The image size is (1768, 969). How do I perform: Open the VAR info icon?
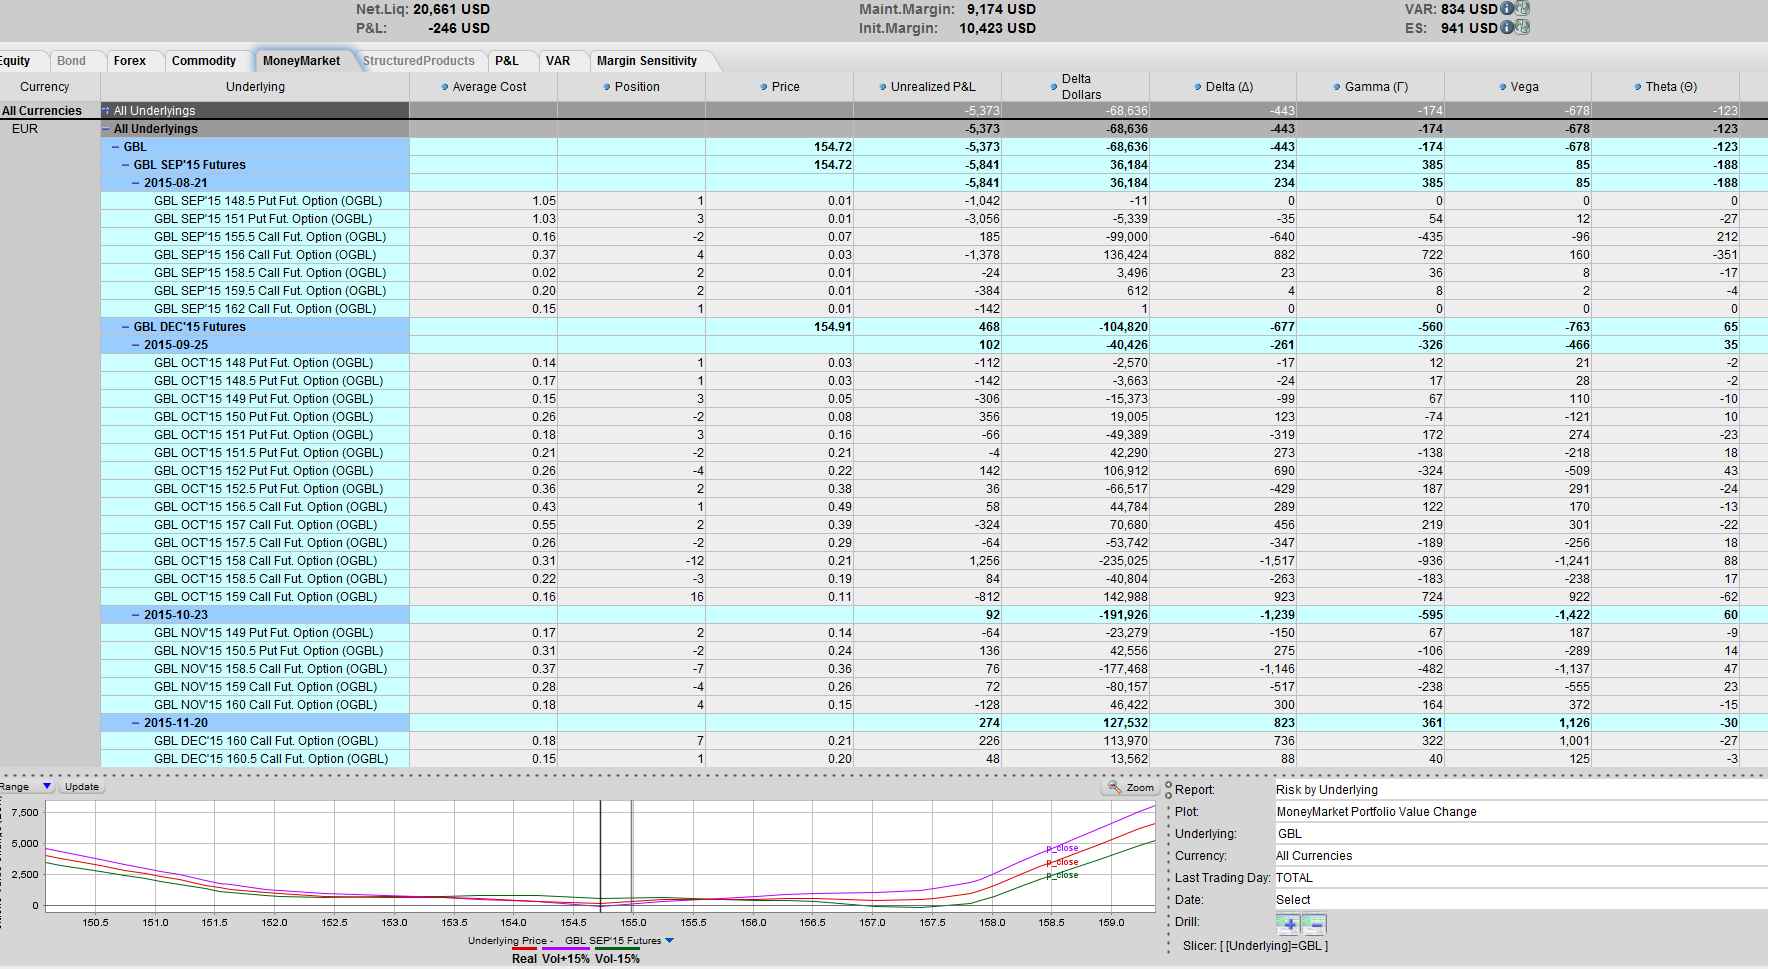[x=1507, y=9]
